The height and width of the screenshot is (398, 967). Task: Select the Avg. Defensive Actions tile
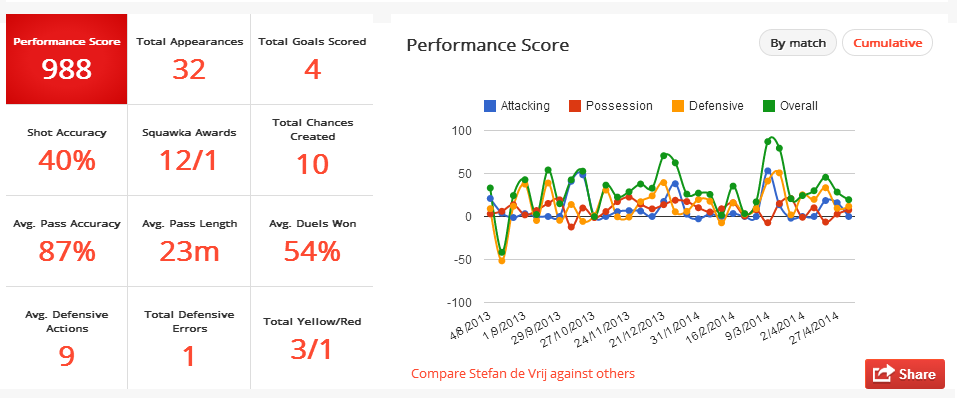coord(67,338)
